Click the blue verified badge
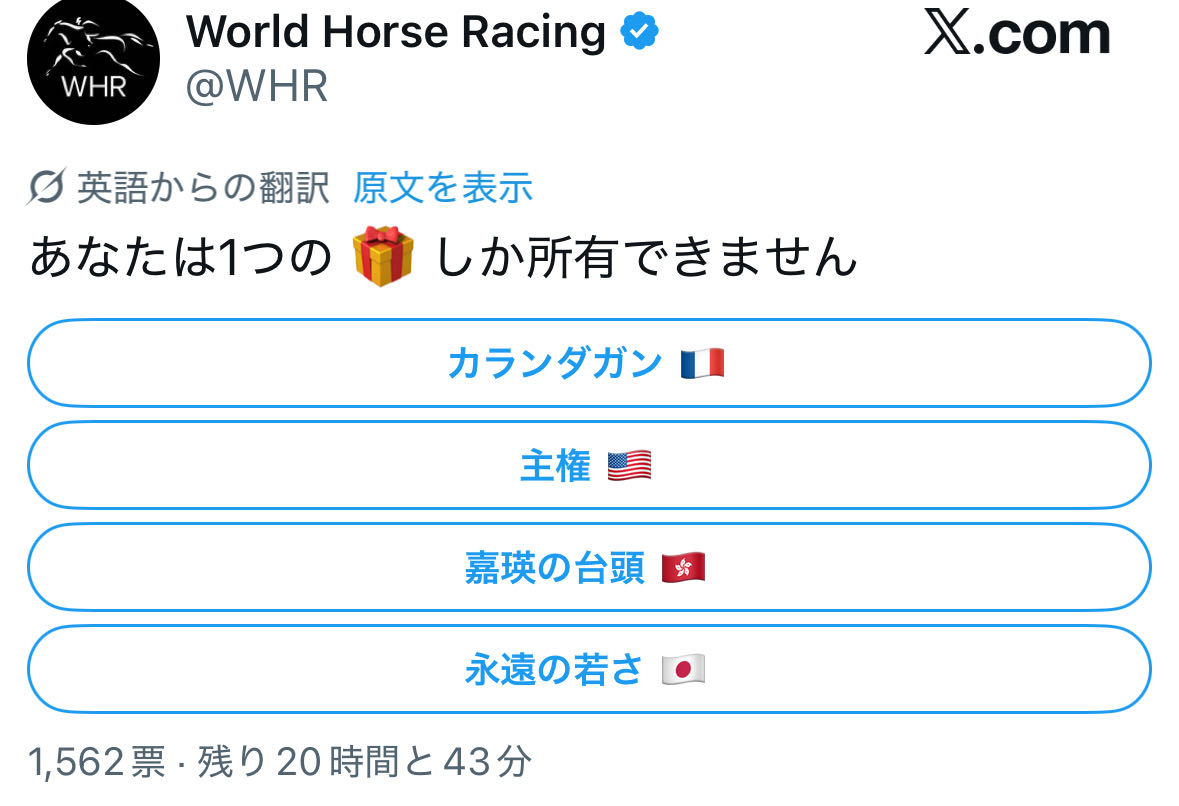1179x806 pixels. click(x=639, y=33)
